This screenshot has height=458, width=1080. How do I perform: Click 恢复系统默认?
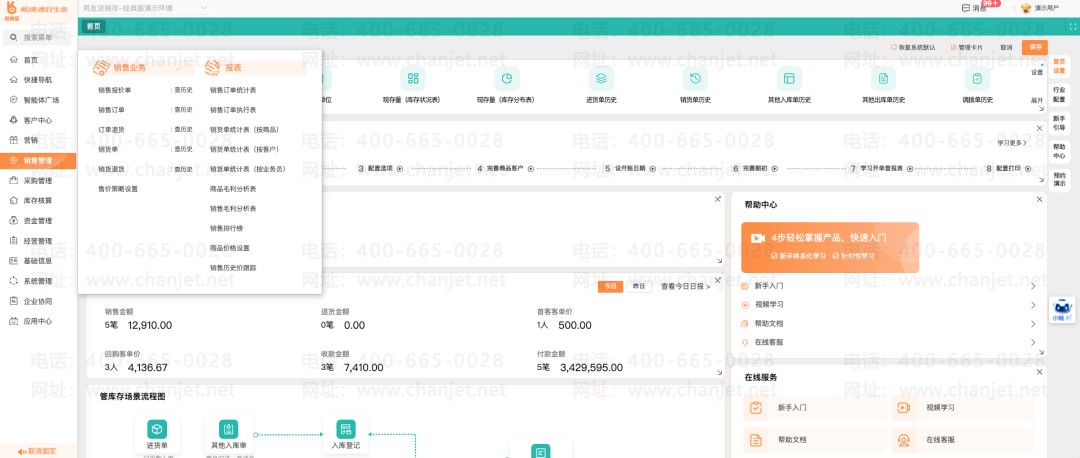913,48
